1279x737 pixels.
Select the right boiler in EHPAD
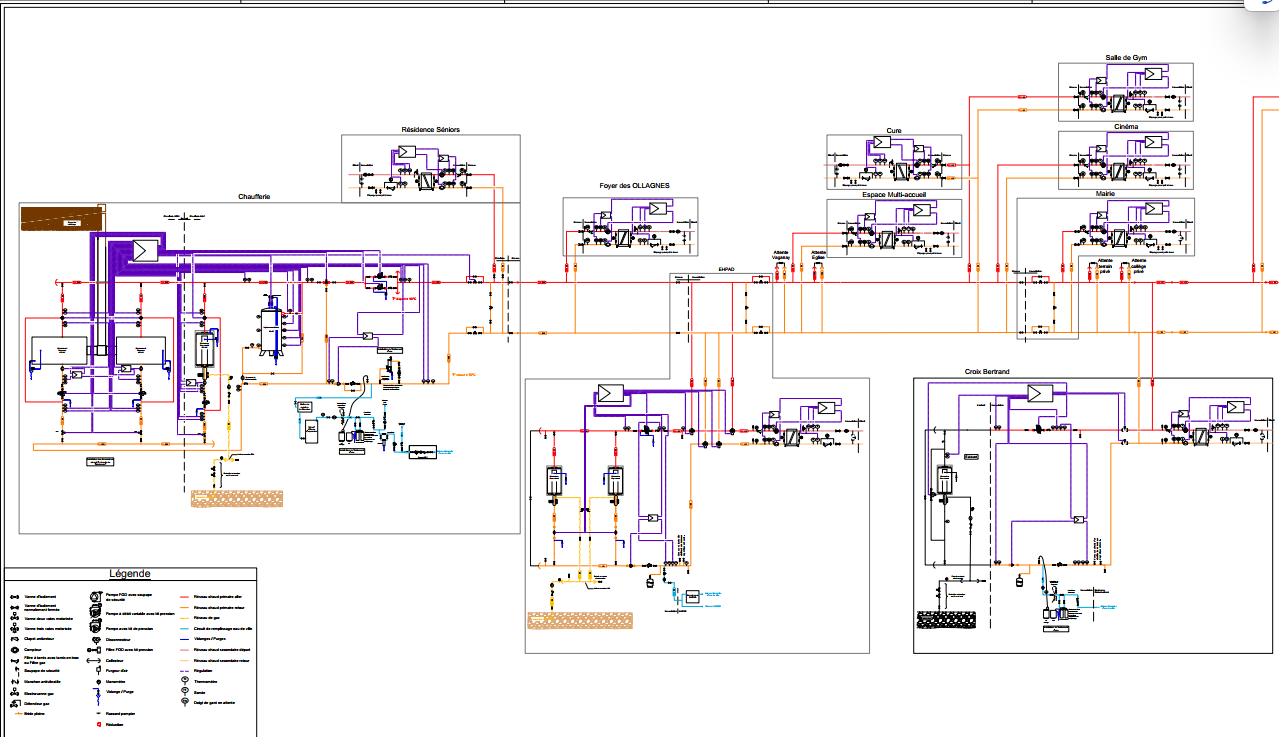pos(614,482)
